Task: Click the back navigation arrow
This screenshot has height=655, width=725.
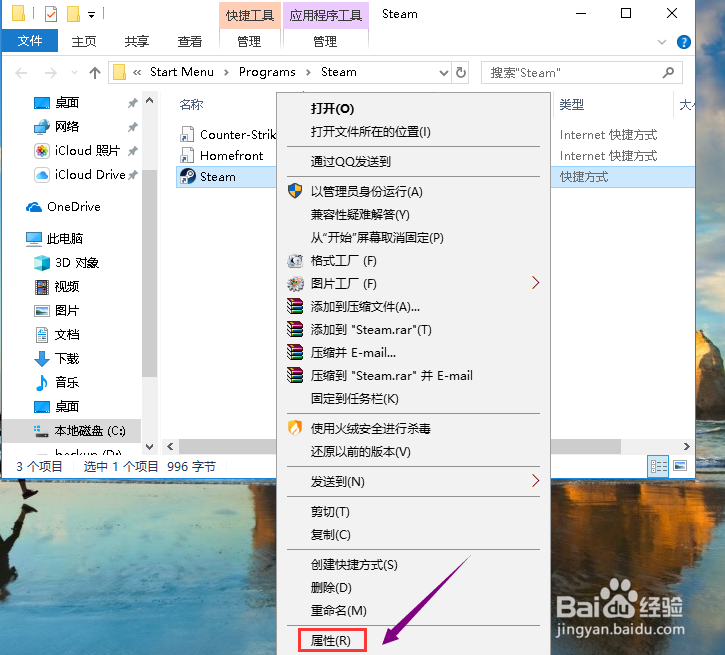Action: click(x=21, y=73)
